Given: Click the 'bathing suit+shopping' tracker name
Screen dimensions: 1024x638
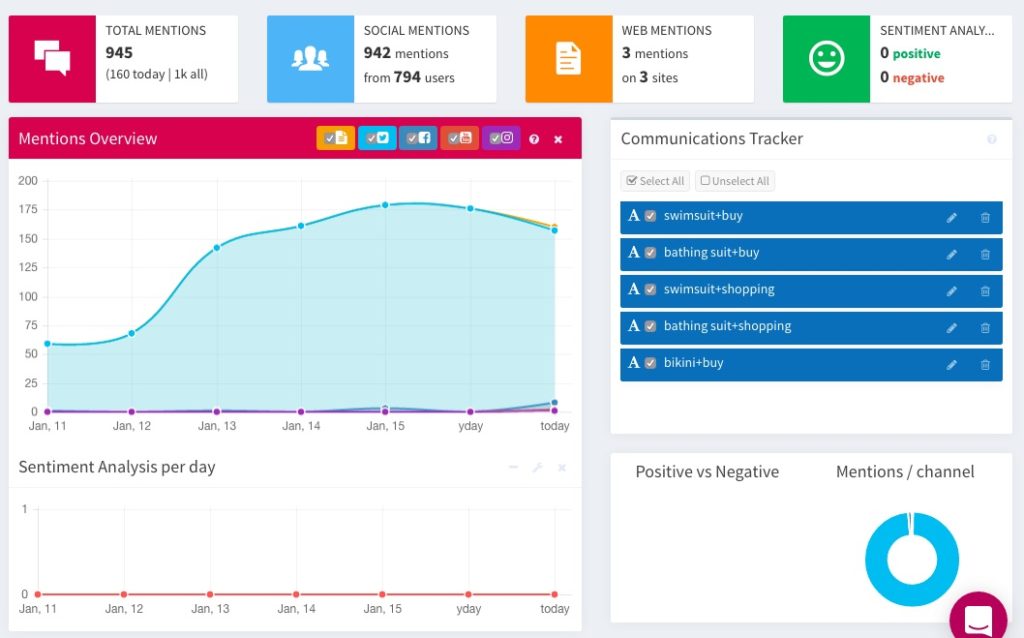Looking at the screenshot, I should pos(728,326).
